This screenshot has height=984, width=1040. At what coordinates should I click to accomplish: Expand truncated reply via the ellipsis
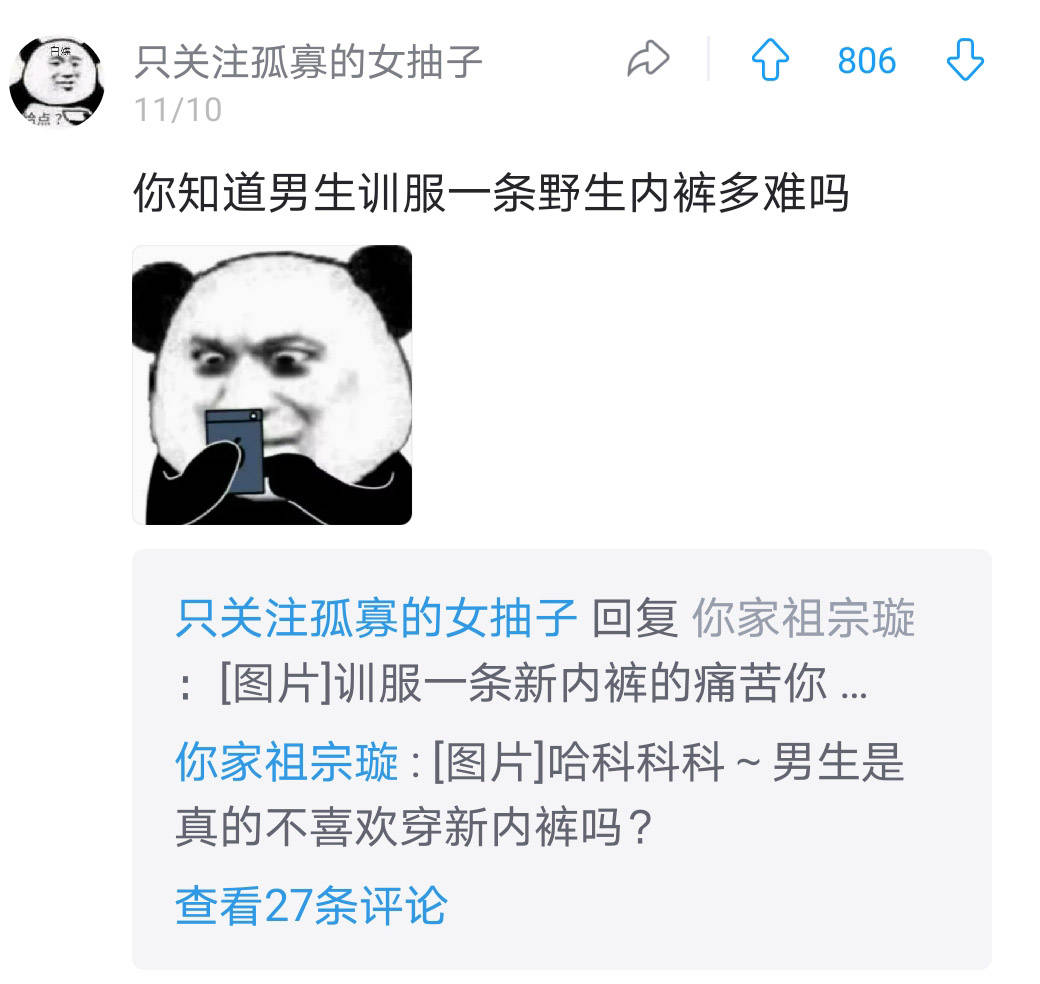point(854,695)
